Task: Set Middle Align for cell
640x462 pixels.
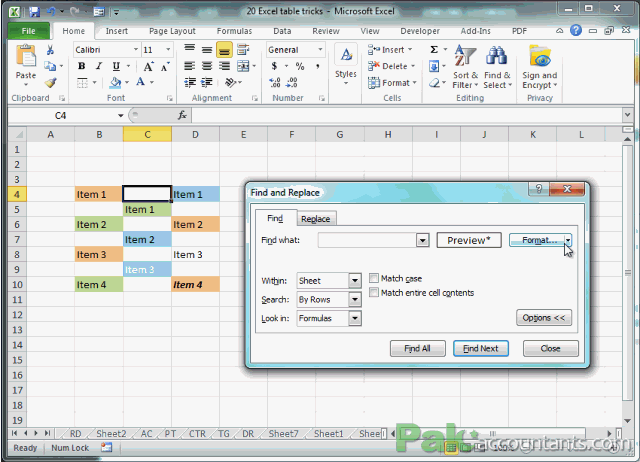Action: pos(207,50)
